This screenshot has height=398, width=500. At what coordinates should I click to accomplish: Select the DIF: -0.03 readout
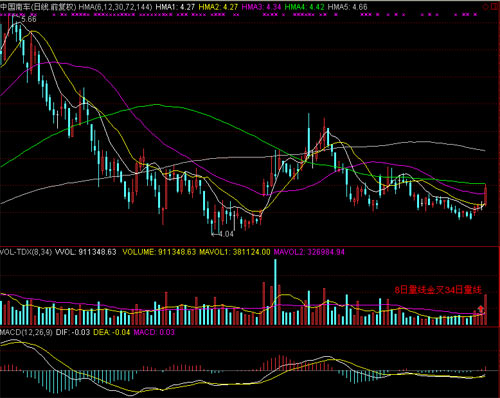tap(73, 332)
